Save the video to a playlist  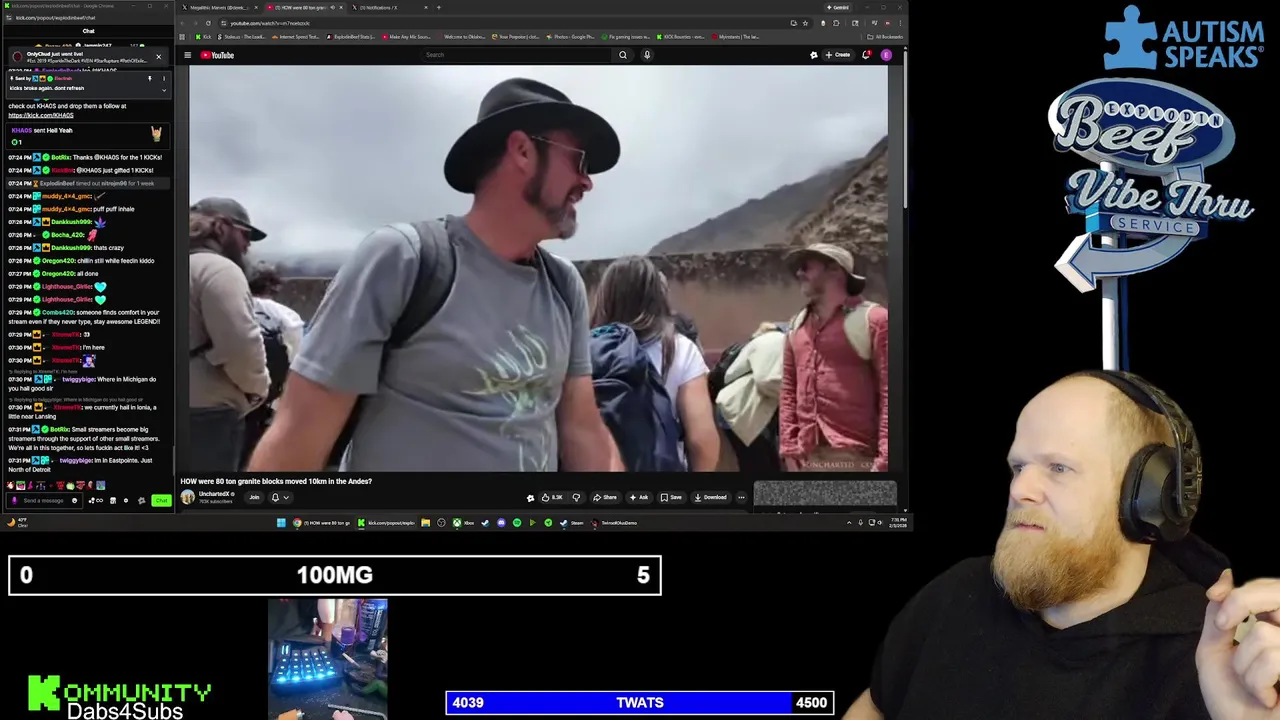pyautogui.click(x=672, y=497)
